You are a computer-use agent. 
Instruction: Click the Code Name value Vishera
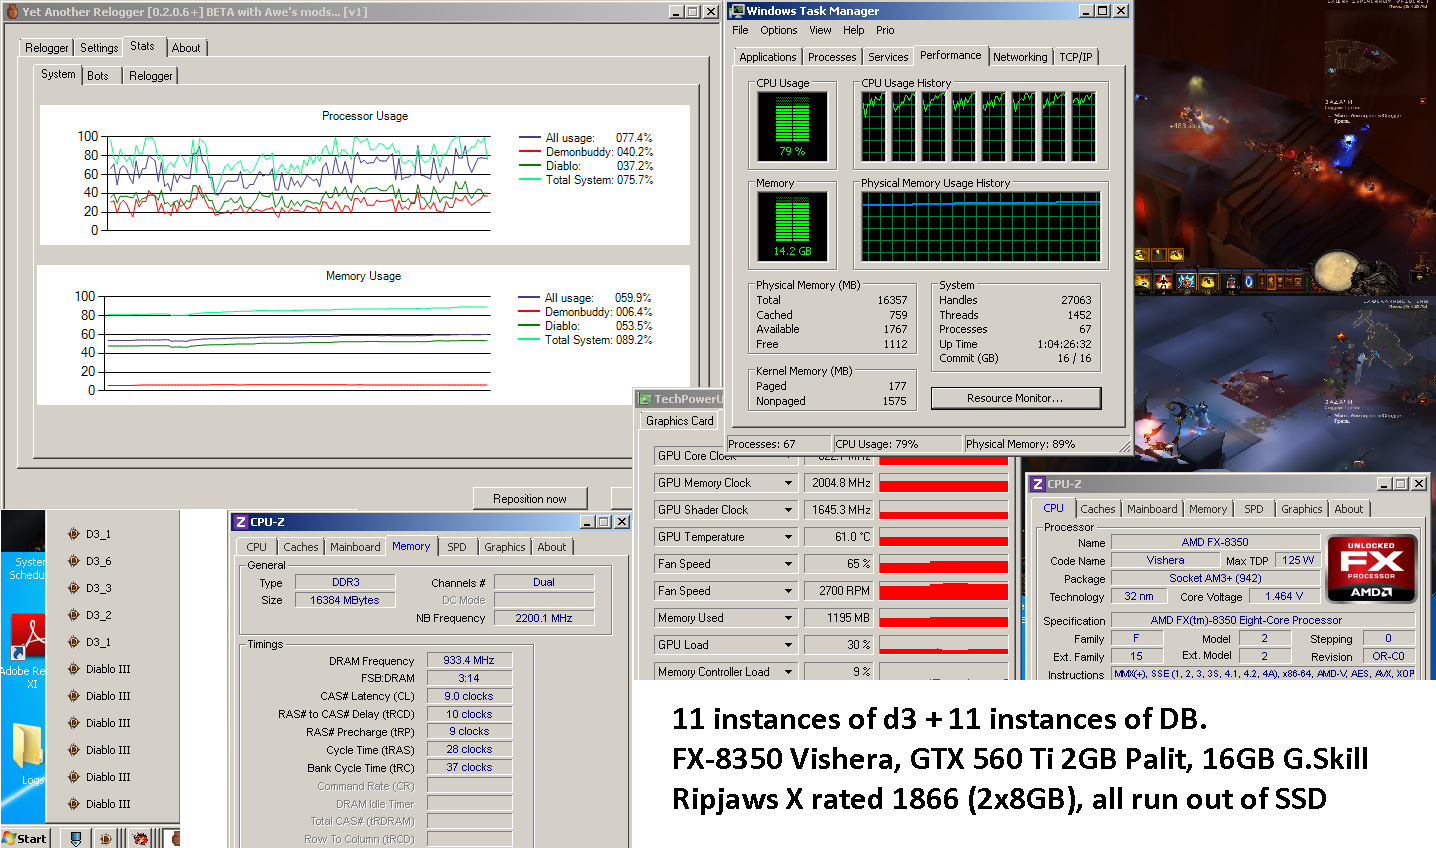coord(1165,560)
